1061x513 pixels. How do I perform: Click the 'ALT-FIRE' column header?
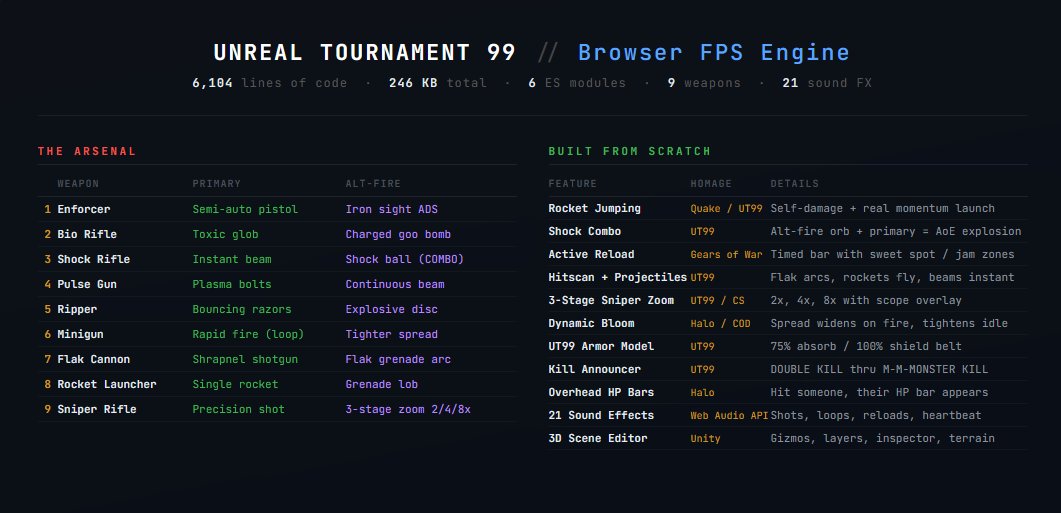click(373, 183)
